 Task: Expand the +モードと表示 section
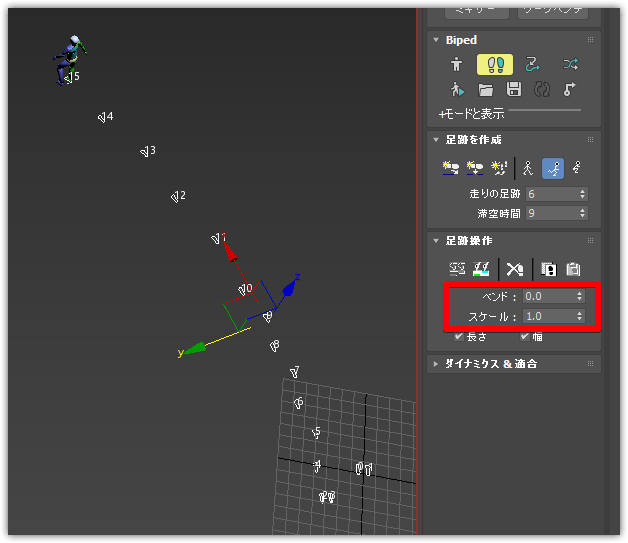pyautogui.click(x=470, y=113)
